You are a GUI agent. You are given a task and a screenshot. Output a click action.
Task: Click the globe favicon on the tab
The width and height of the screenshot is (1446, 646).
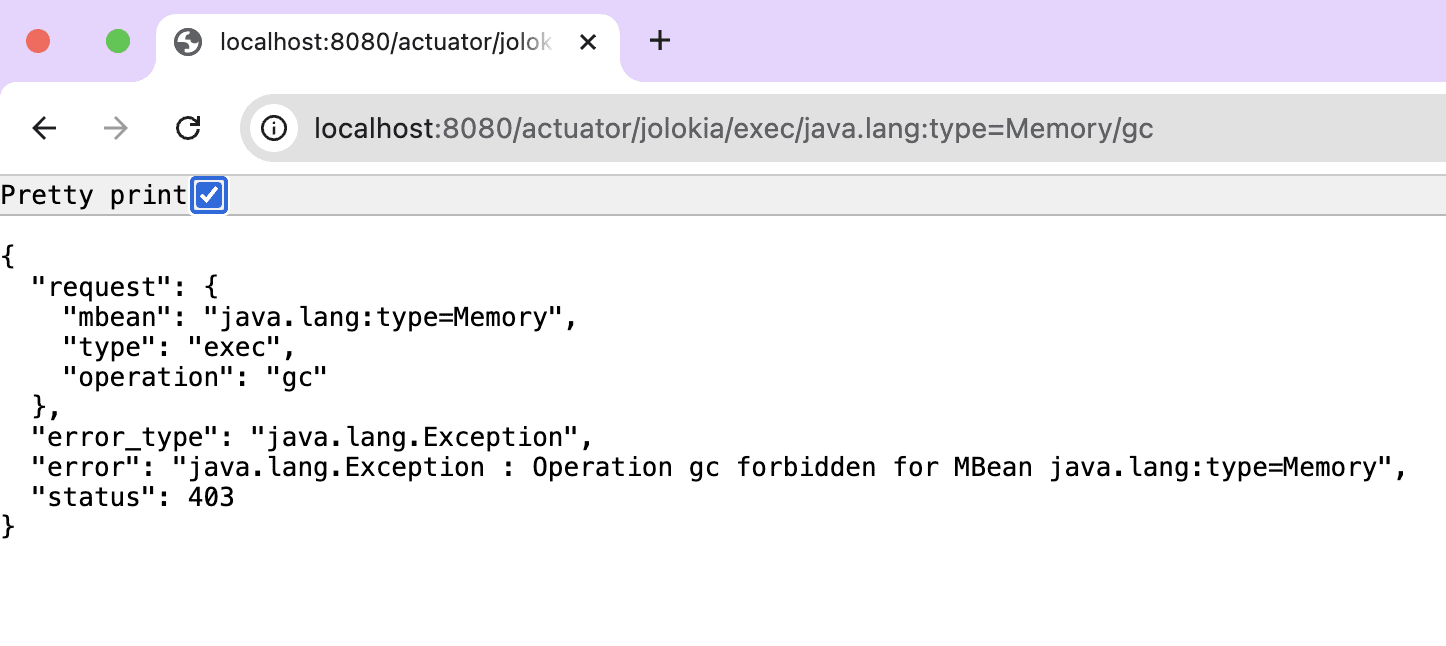point(188,42)
